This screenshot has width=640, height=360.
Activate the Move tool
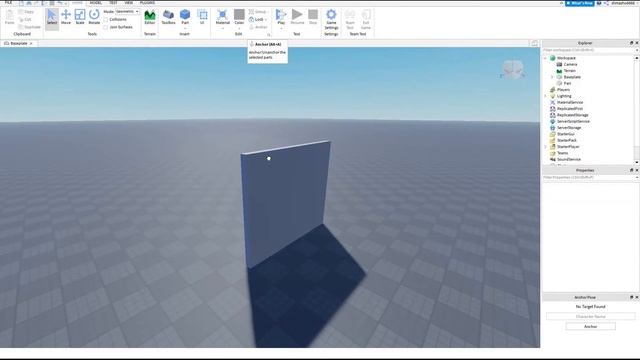66,17
